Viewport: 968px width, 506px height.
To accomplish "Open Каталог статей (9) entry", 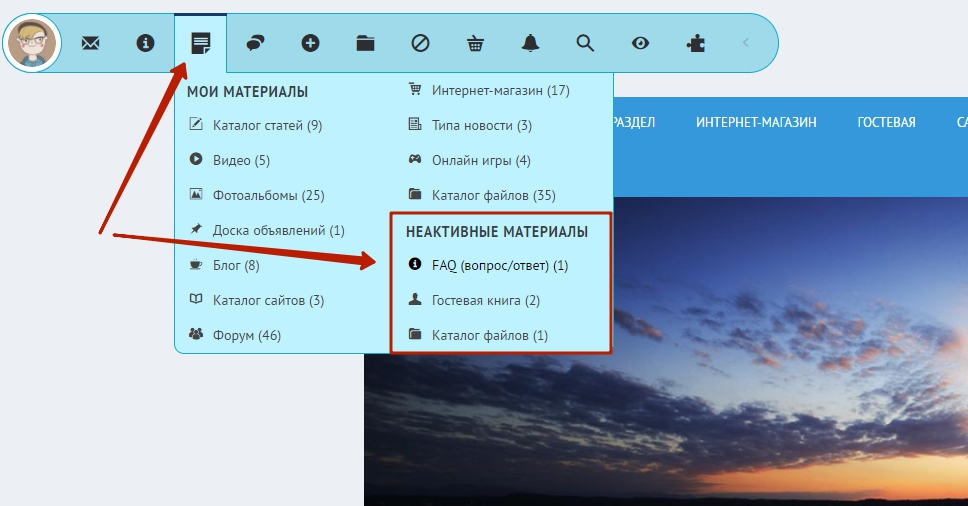I will (266, 125).
